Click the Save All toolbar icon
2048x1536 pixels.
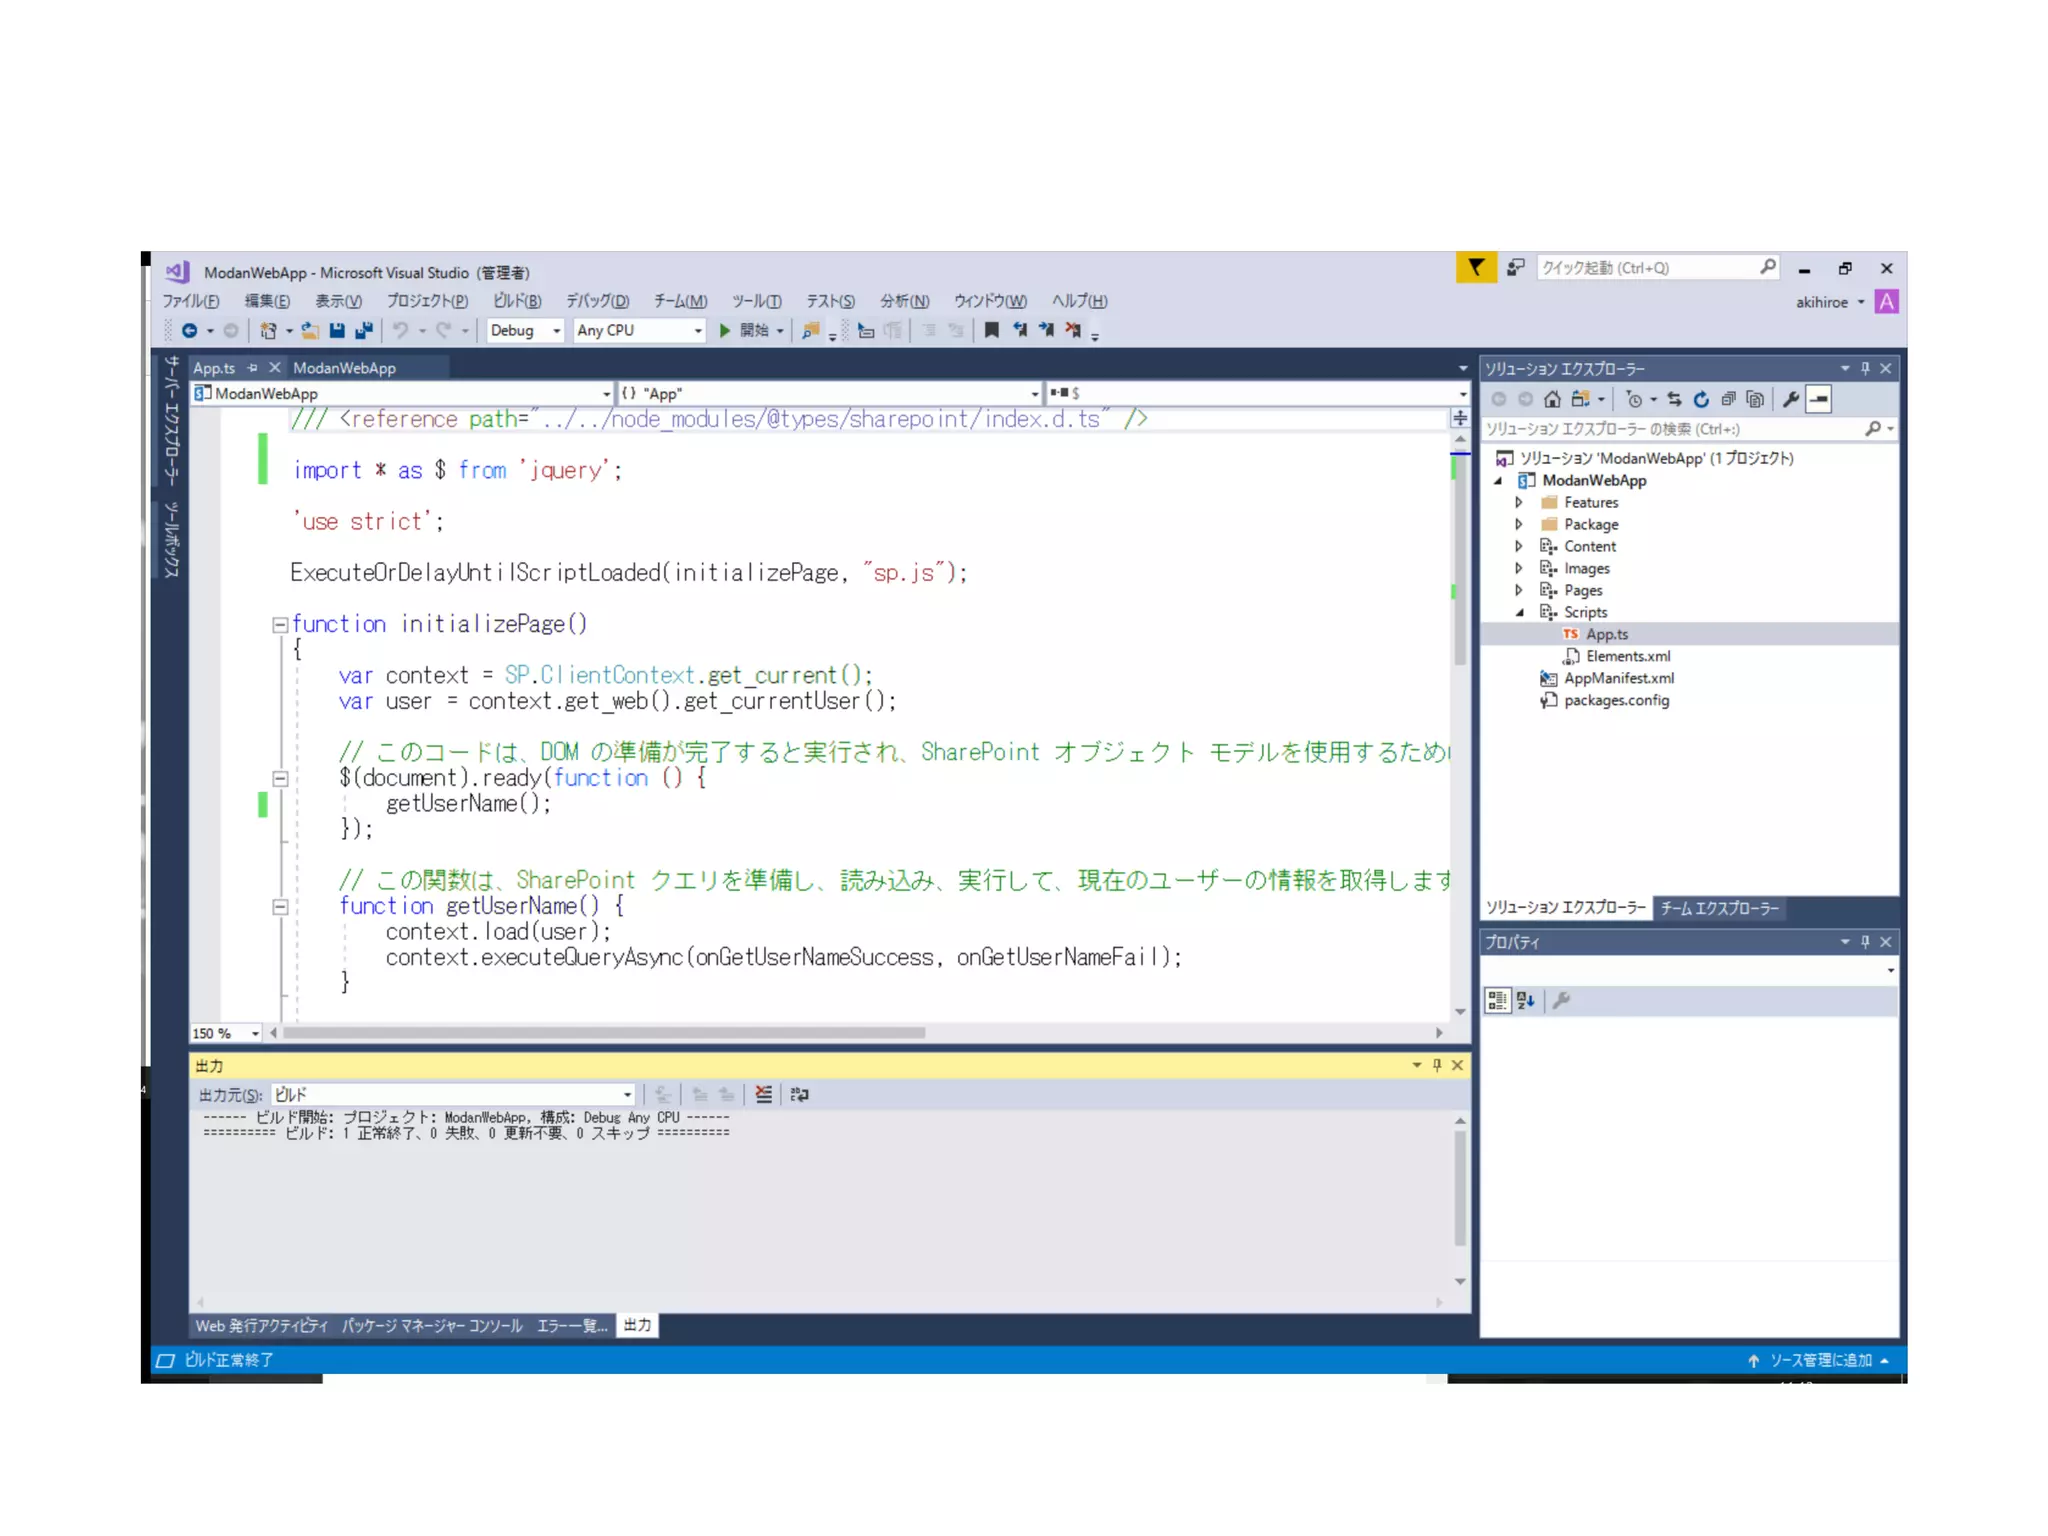(363, 330)
